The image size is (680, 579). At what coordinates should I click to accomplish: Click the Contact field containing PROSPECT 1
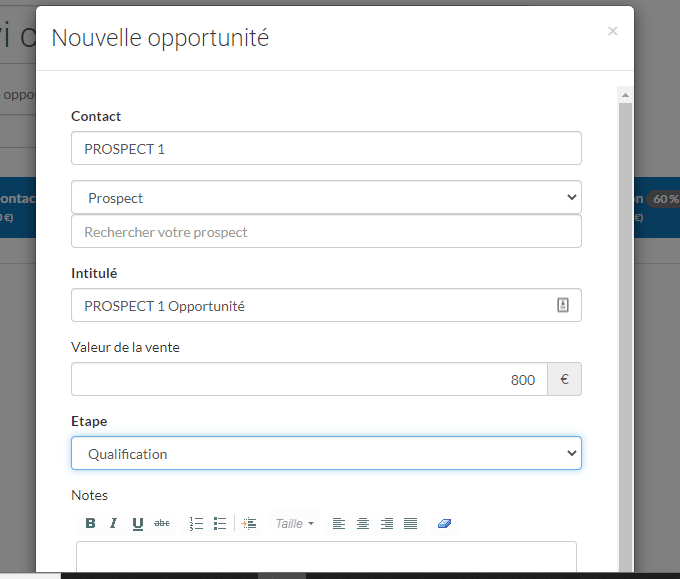coord(326,149)
